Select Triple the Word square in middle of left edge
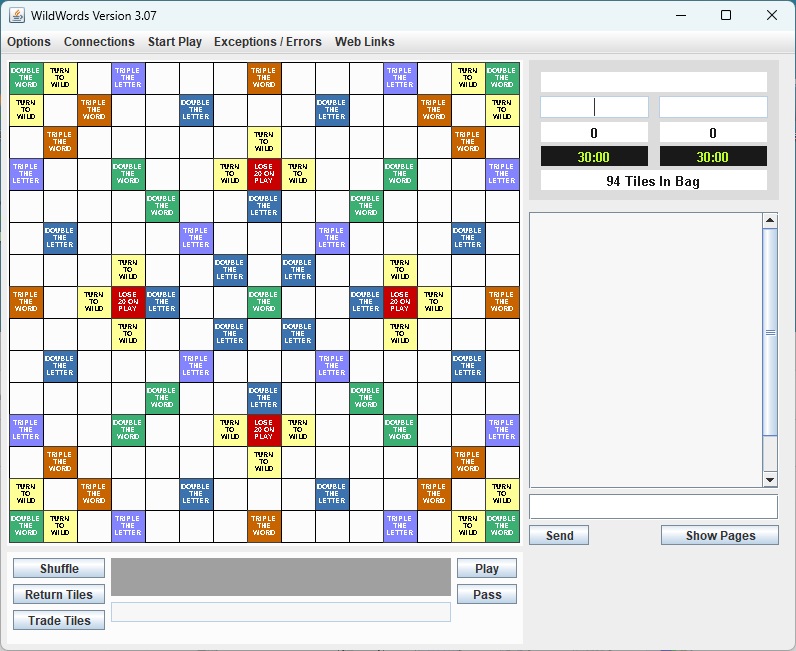796x651 pixels. (26, 302)
